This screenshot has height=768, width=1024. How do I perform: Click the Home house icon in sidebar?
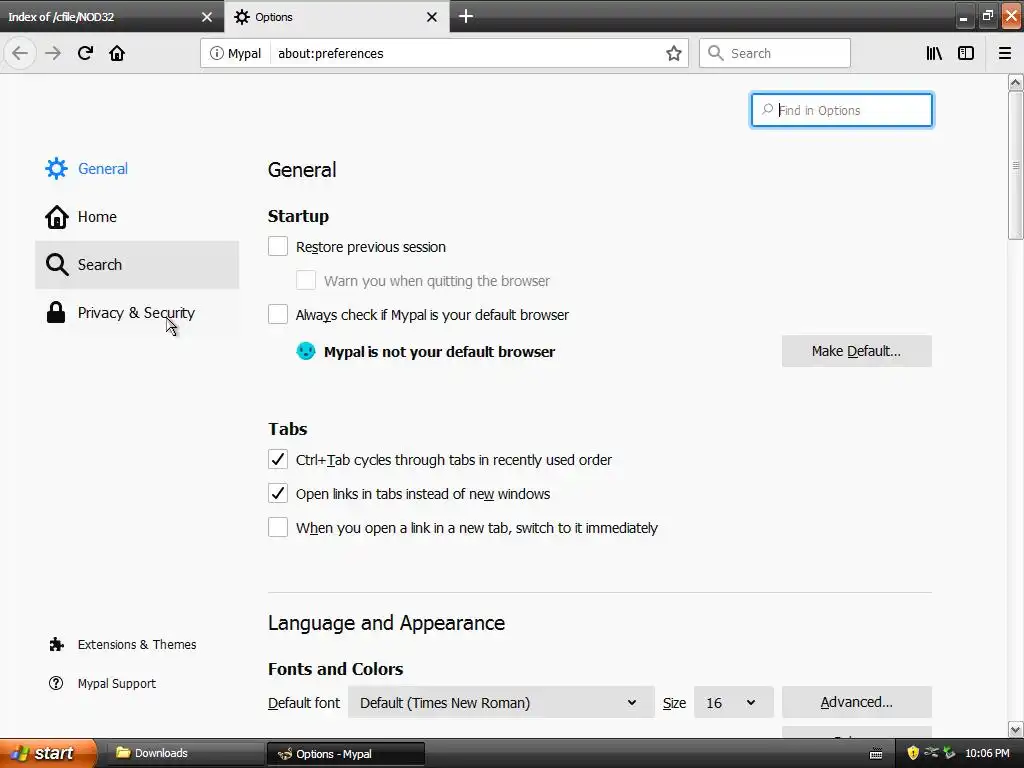pos(56,217)
